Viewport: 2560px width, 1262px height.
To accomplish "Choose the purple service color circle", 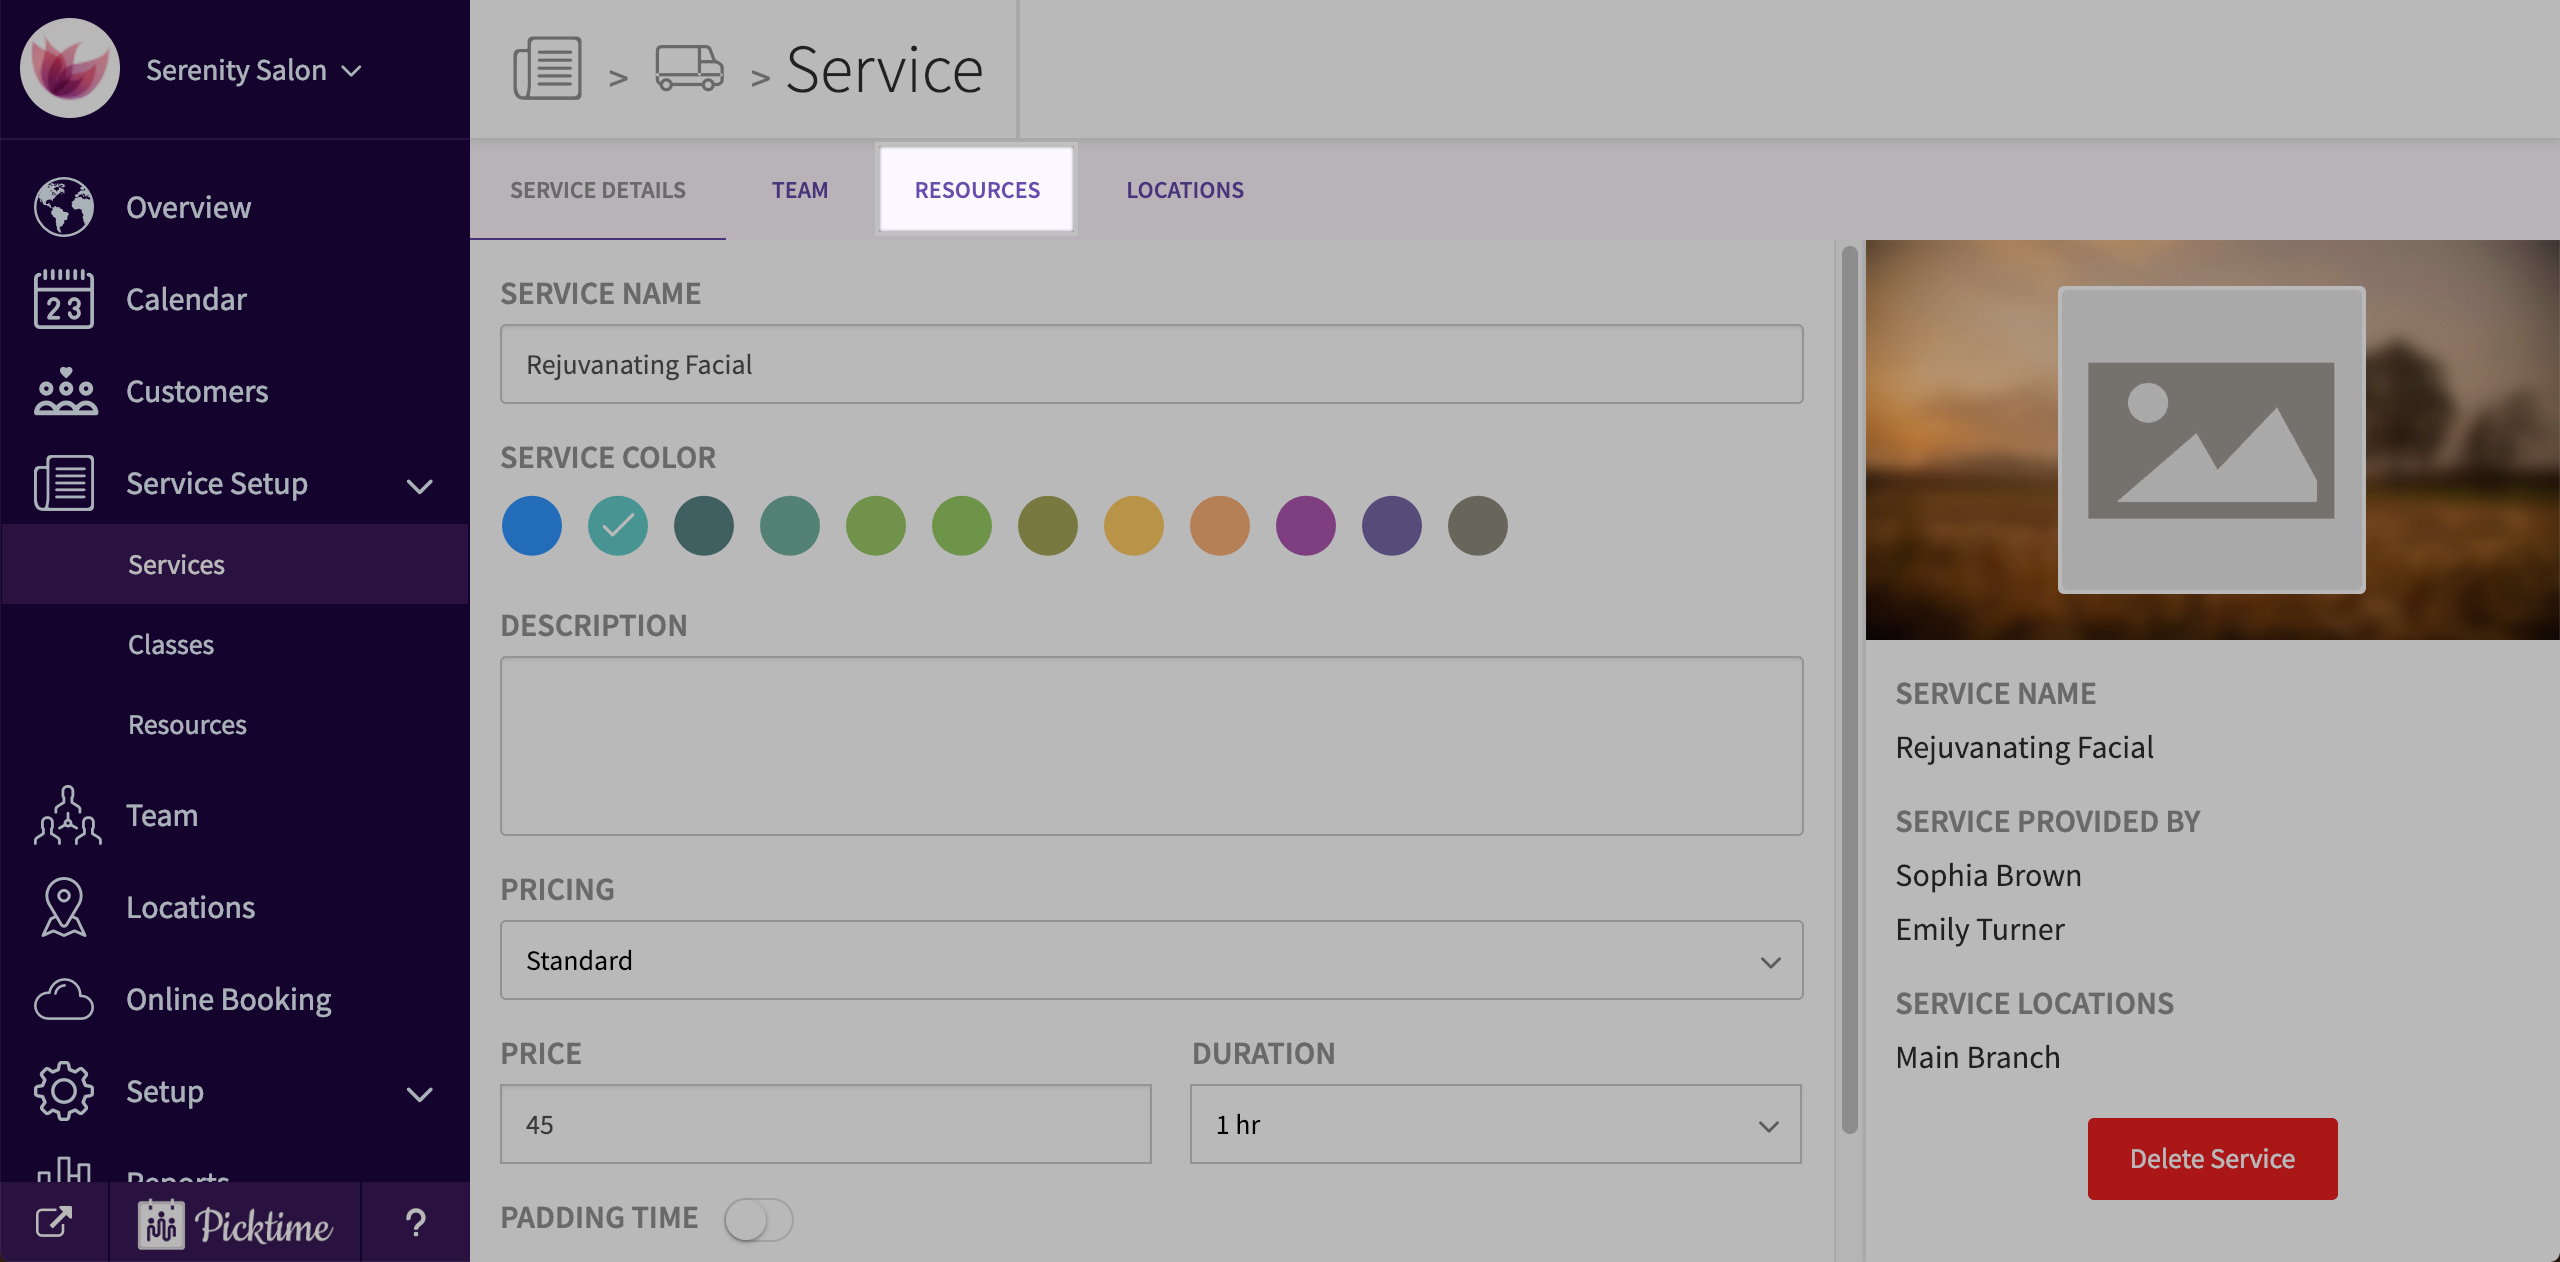I will (1306, 525).
